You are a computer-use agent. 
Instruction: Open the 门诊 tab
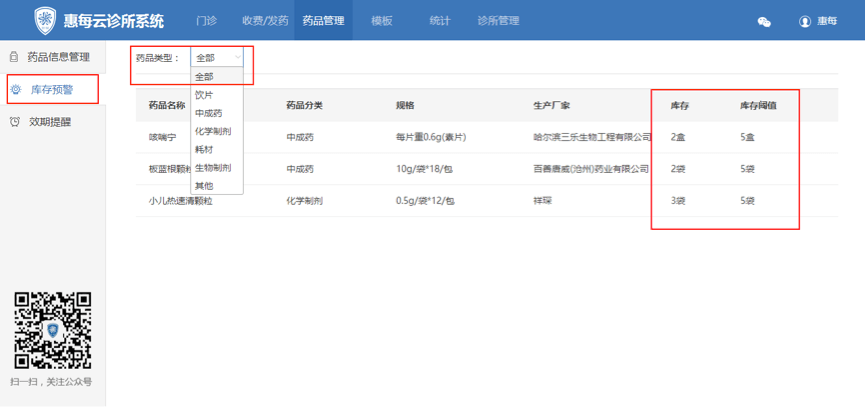[x=207, y=21]
